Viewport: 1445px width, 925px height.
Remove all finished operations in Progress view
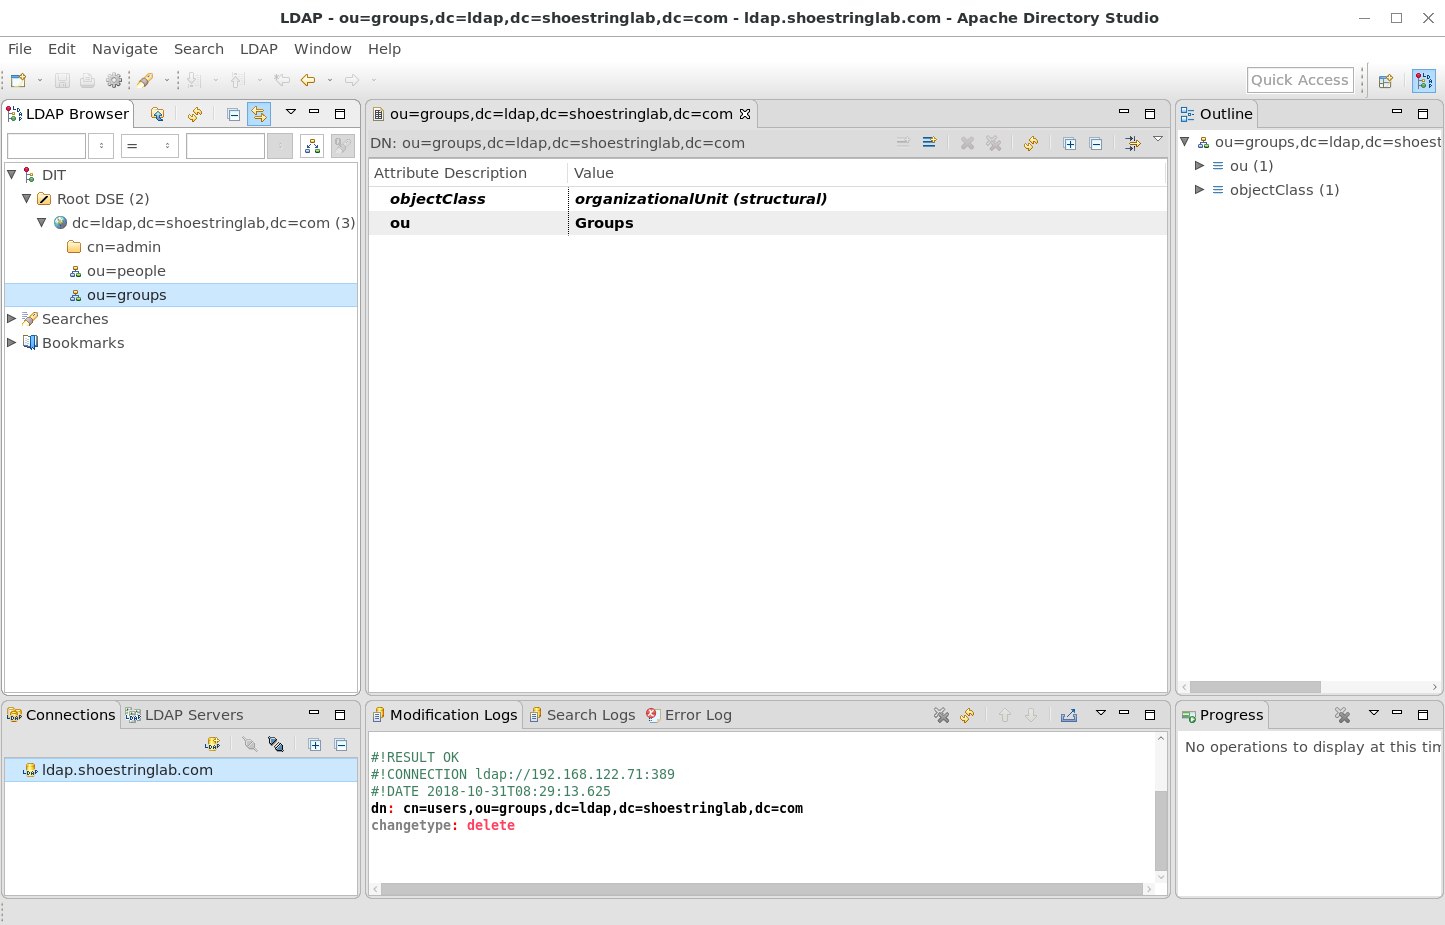1342,715
